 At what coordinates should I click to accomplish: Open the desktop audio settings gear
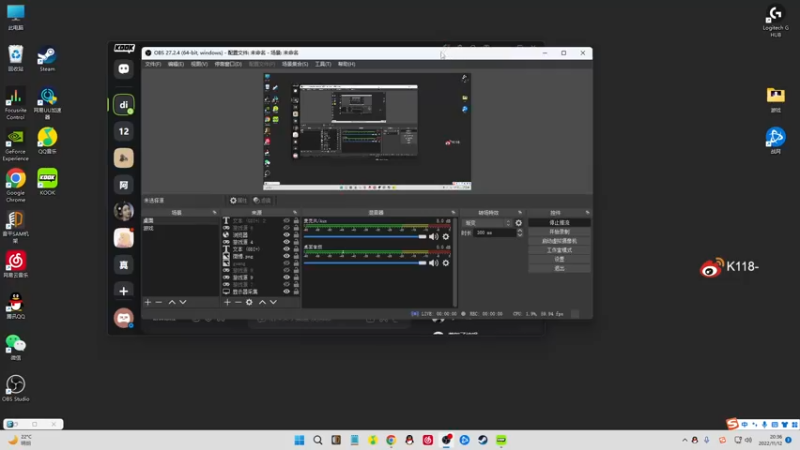pyautogui.click(x=446, y=263)
